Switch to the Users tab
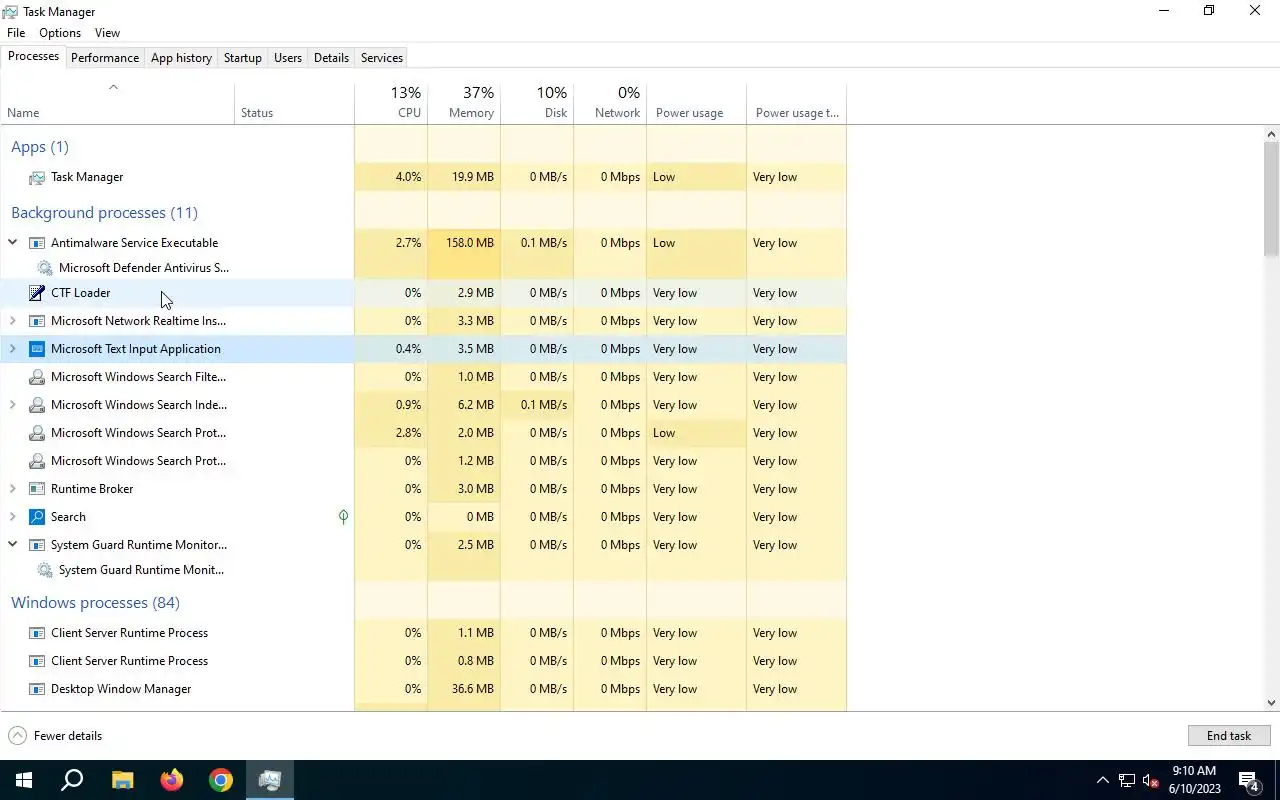This screenshot has height=800, width=1280. [288, 58]
